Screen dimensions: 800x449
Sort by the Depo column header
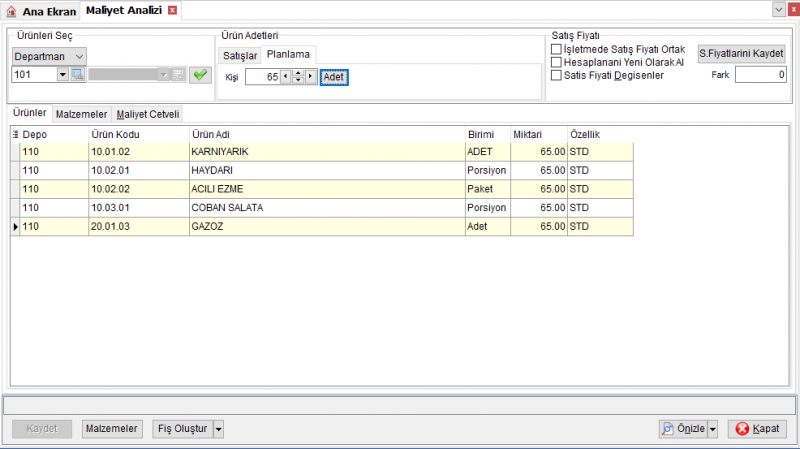54,135
